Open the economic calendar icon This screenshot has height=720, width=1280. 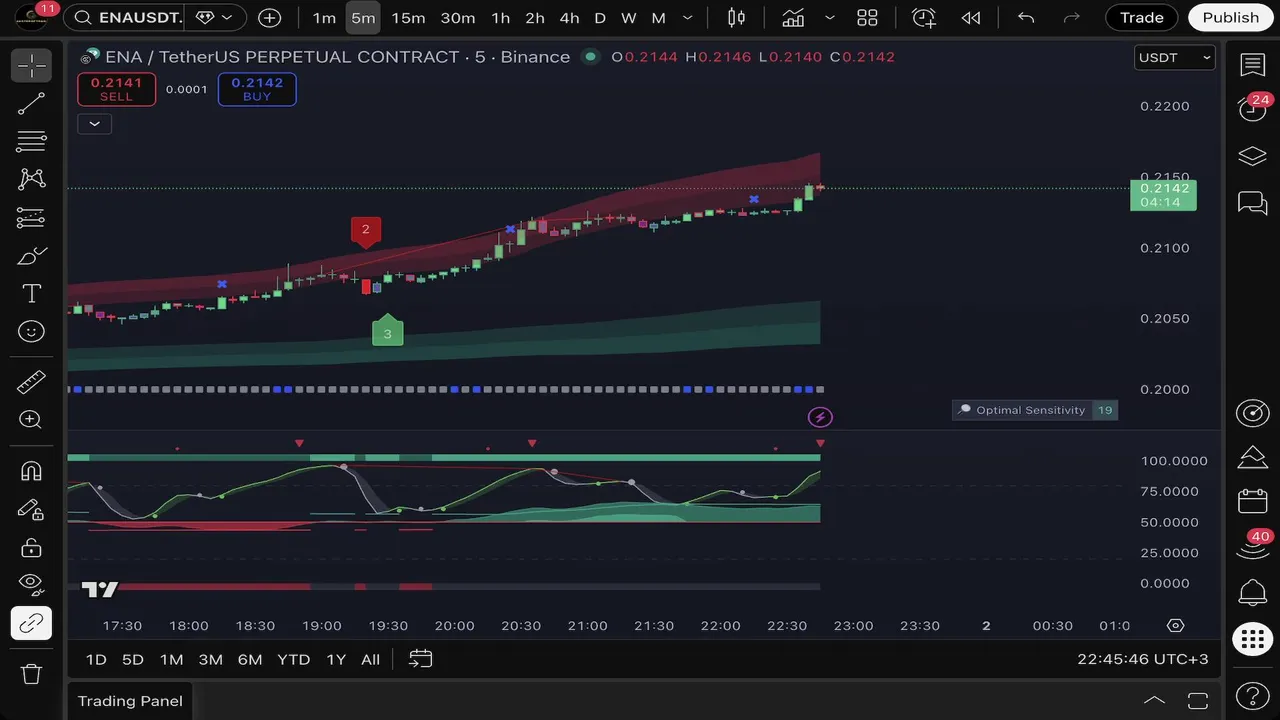click(x=1253, y=501)
